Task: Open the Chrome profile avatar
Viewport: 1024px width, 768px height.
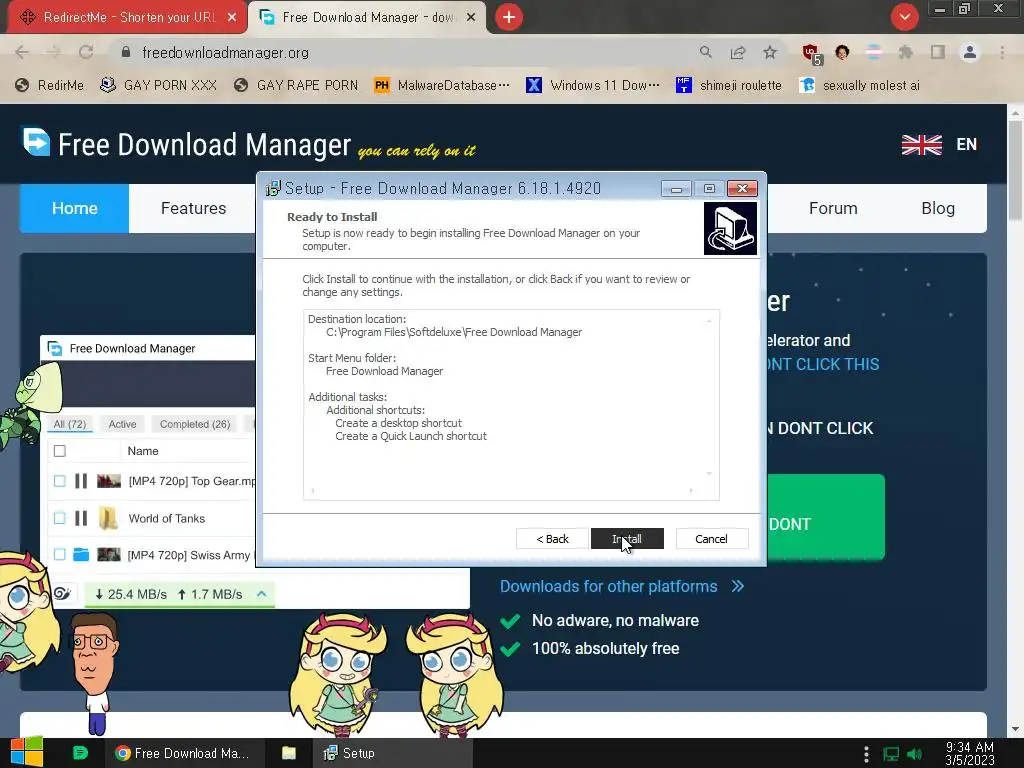Action: (970, 52)
